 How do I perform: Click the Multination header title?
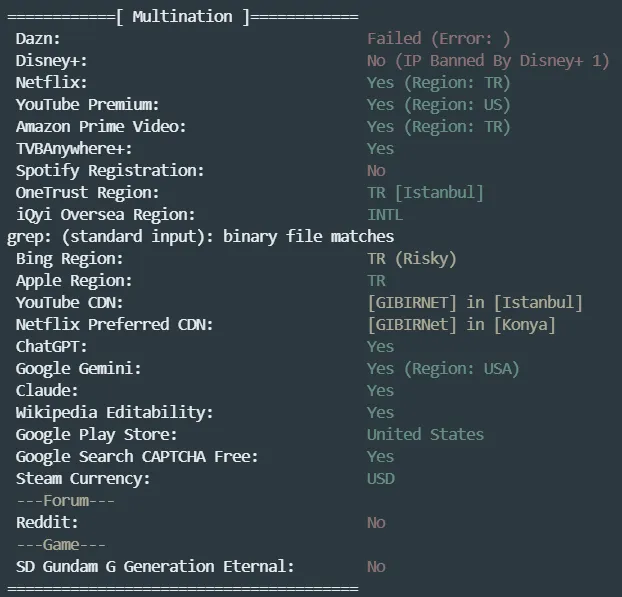pyautogui.click(x=182, y=17)
